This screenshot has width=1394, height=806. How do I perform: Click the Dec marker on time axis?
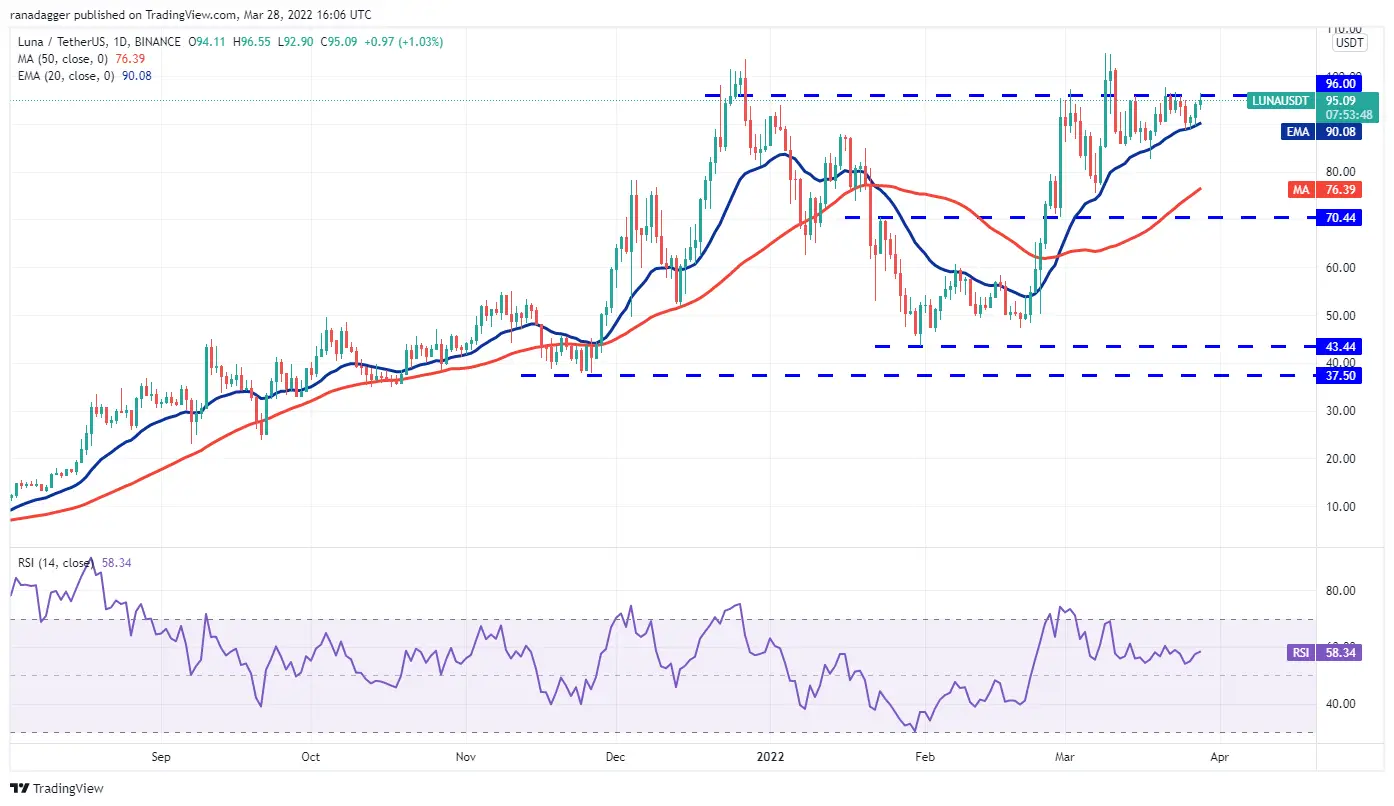[x=615, y=757]
